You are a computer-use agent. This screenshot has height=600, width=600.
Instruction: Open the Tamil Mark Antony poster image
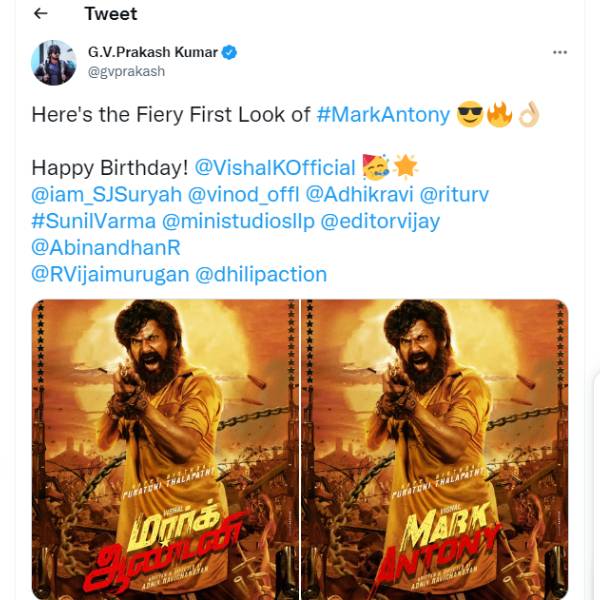point(165,450)
